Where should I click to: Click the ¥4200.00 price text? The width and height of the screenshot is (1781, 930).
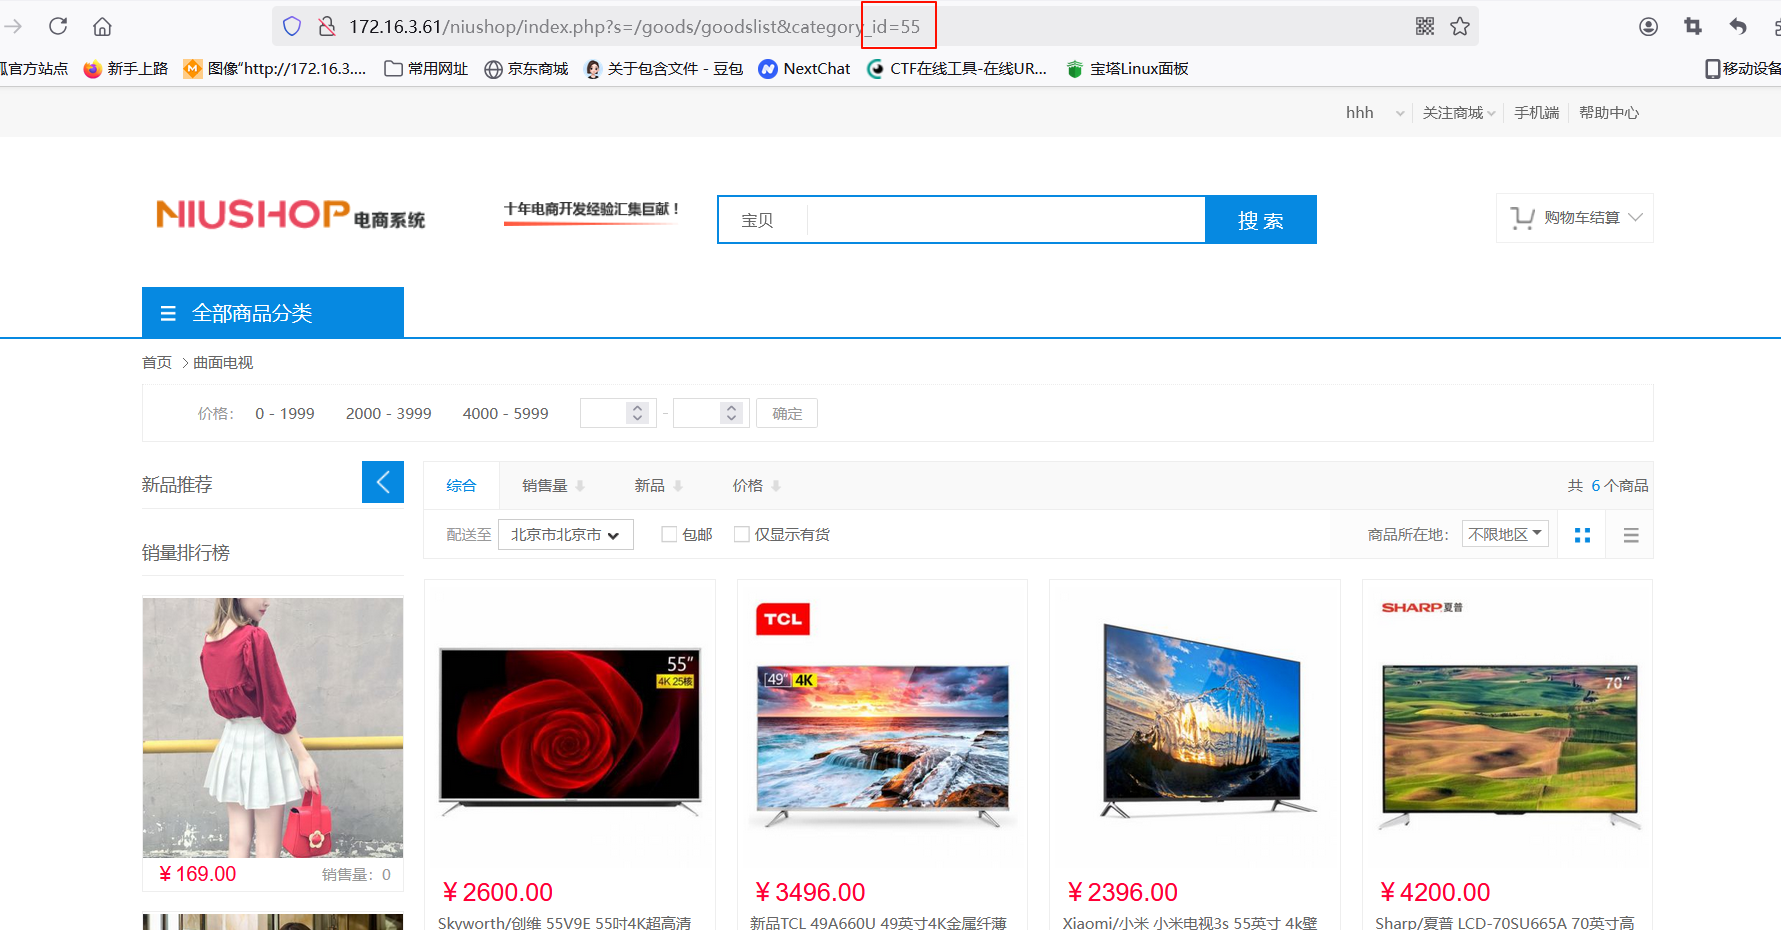point(1435,892)
